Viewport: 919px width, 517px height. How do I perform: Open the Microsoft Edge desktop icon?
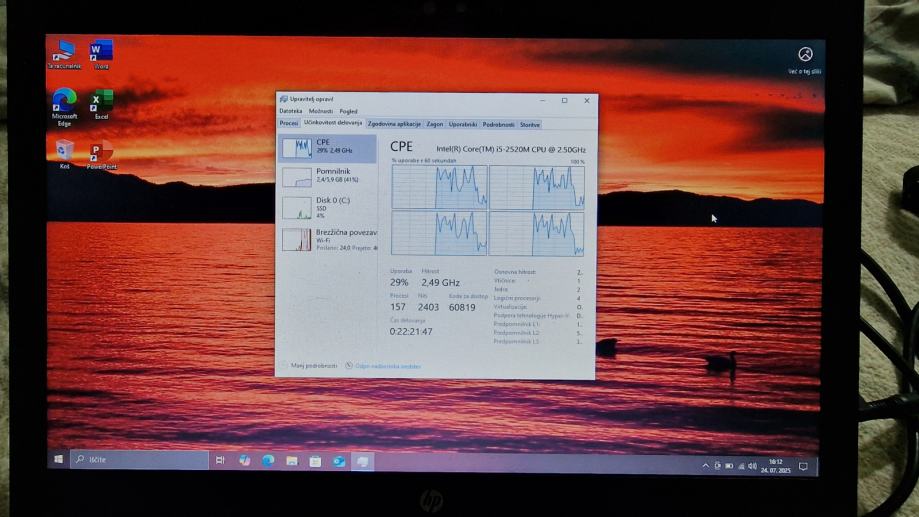64,102
